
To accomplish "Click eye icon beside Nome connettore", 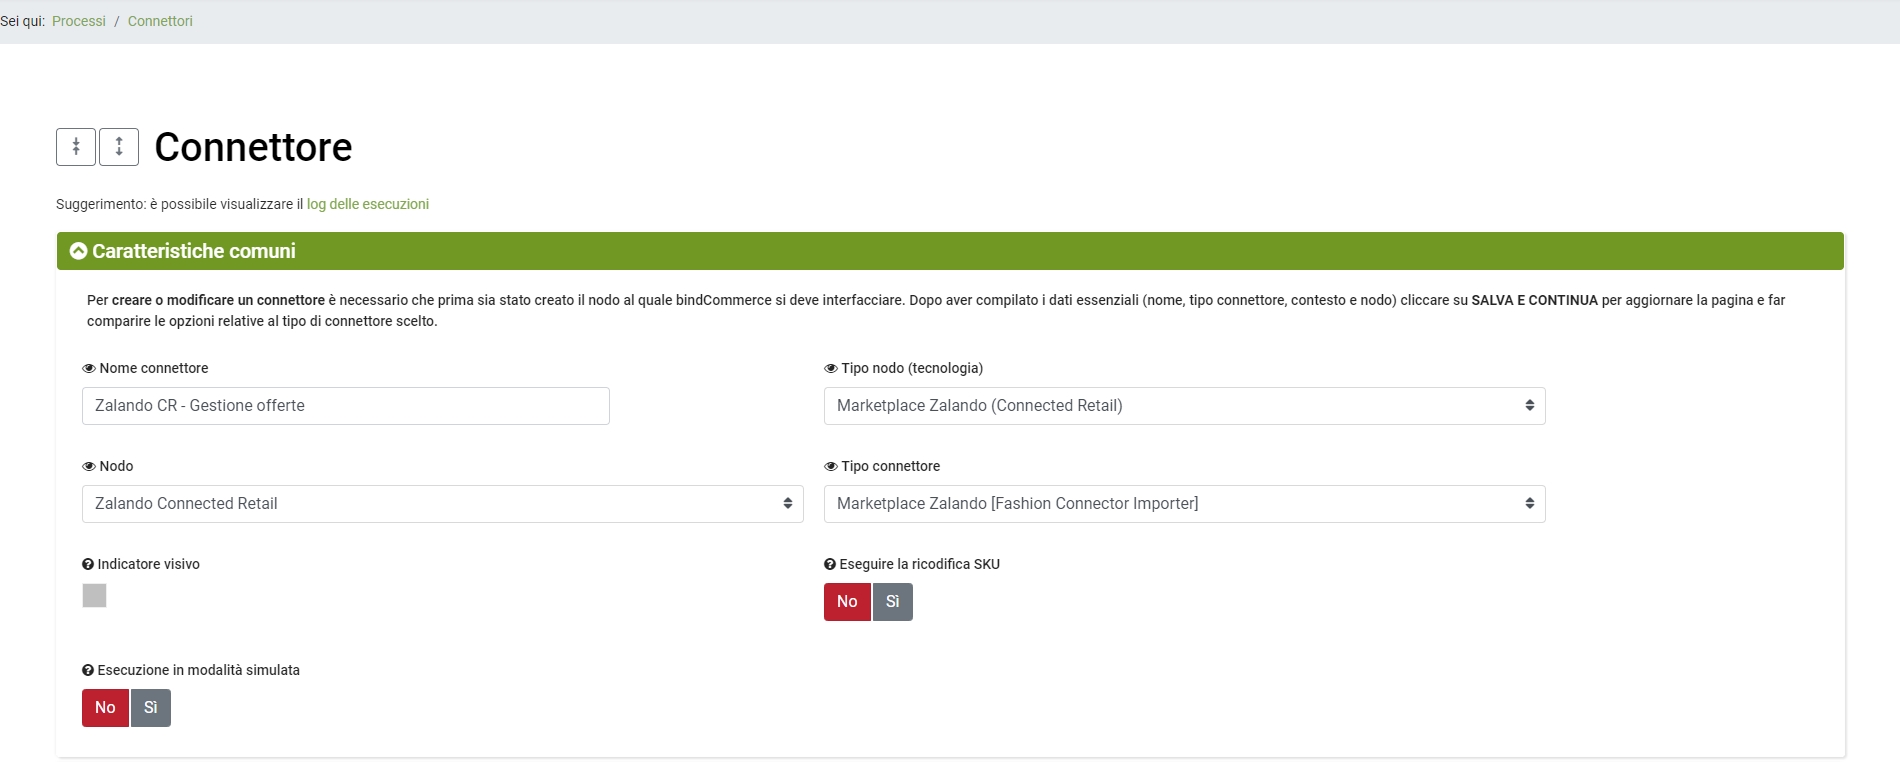I will tap(89, 369).
